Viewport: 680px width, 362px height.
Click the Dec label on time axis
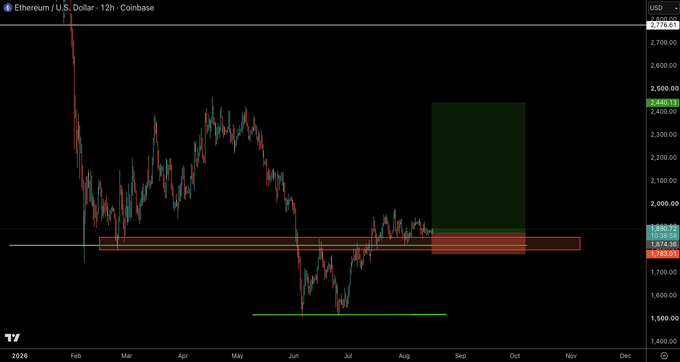click(625, 355)
